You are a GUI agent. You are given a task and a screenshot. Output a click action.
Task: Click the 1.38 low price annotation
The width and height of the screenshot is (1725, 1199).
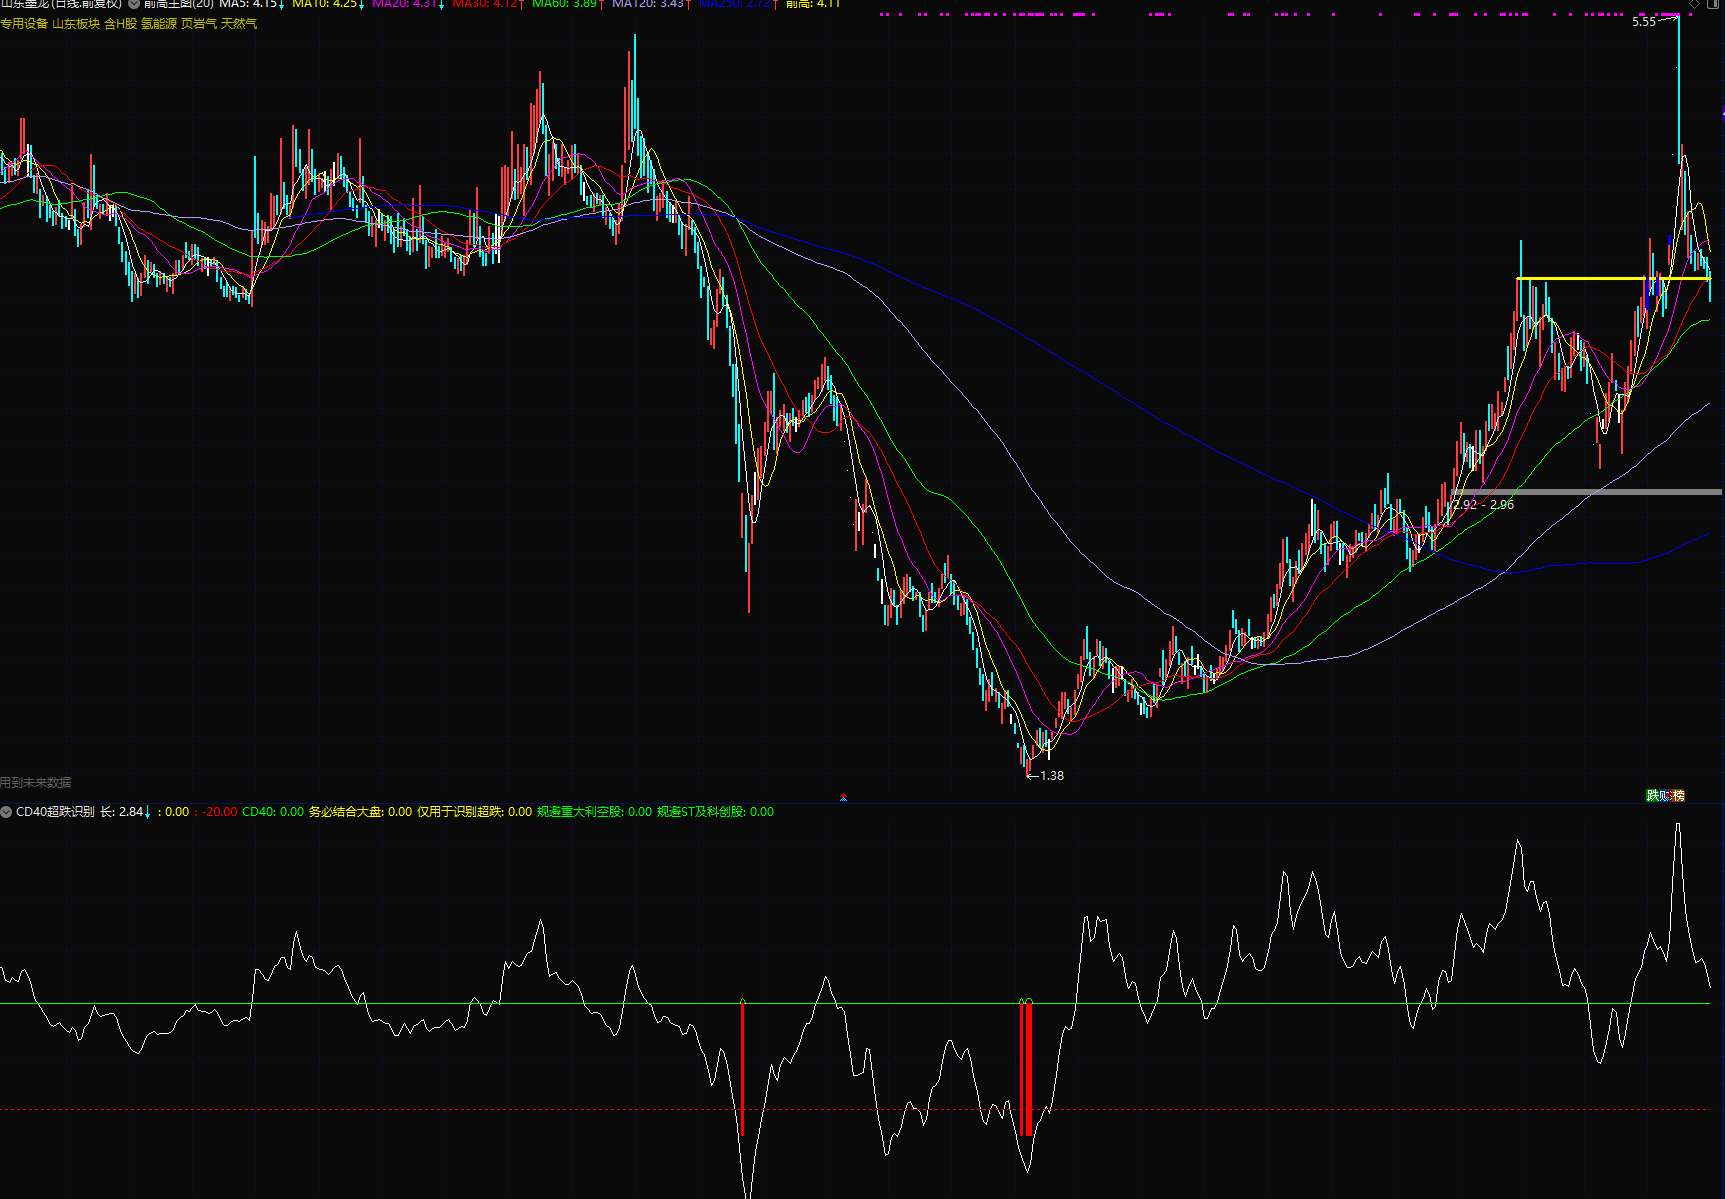pyautogui.click(x=1052, y=776)
